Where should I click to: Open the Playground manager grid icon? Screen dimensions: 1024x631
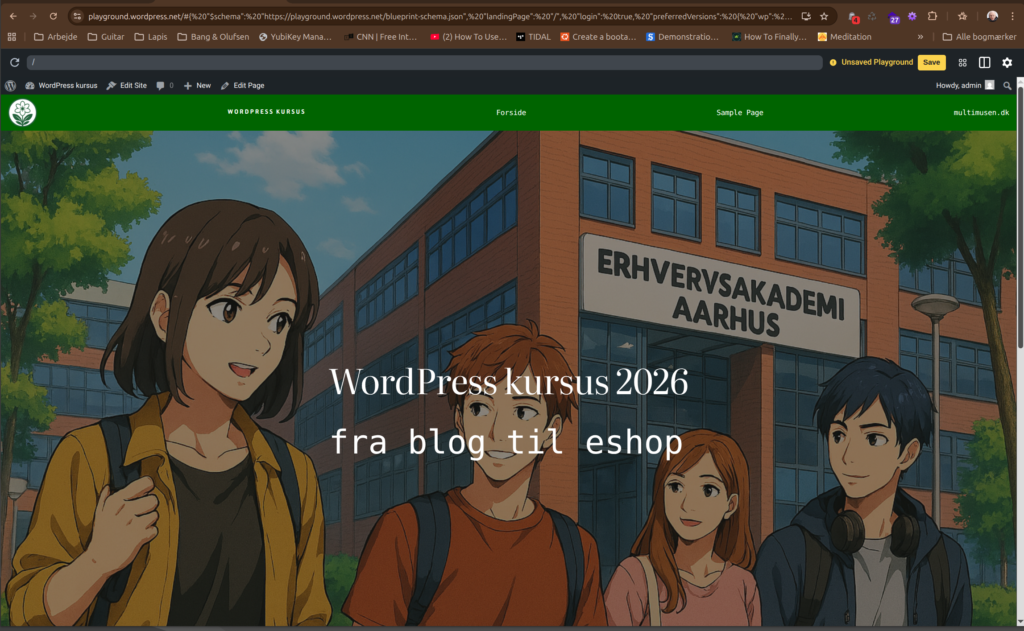tap(962, 62)
